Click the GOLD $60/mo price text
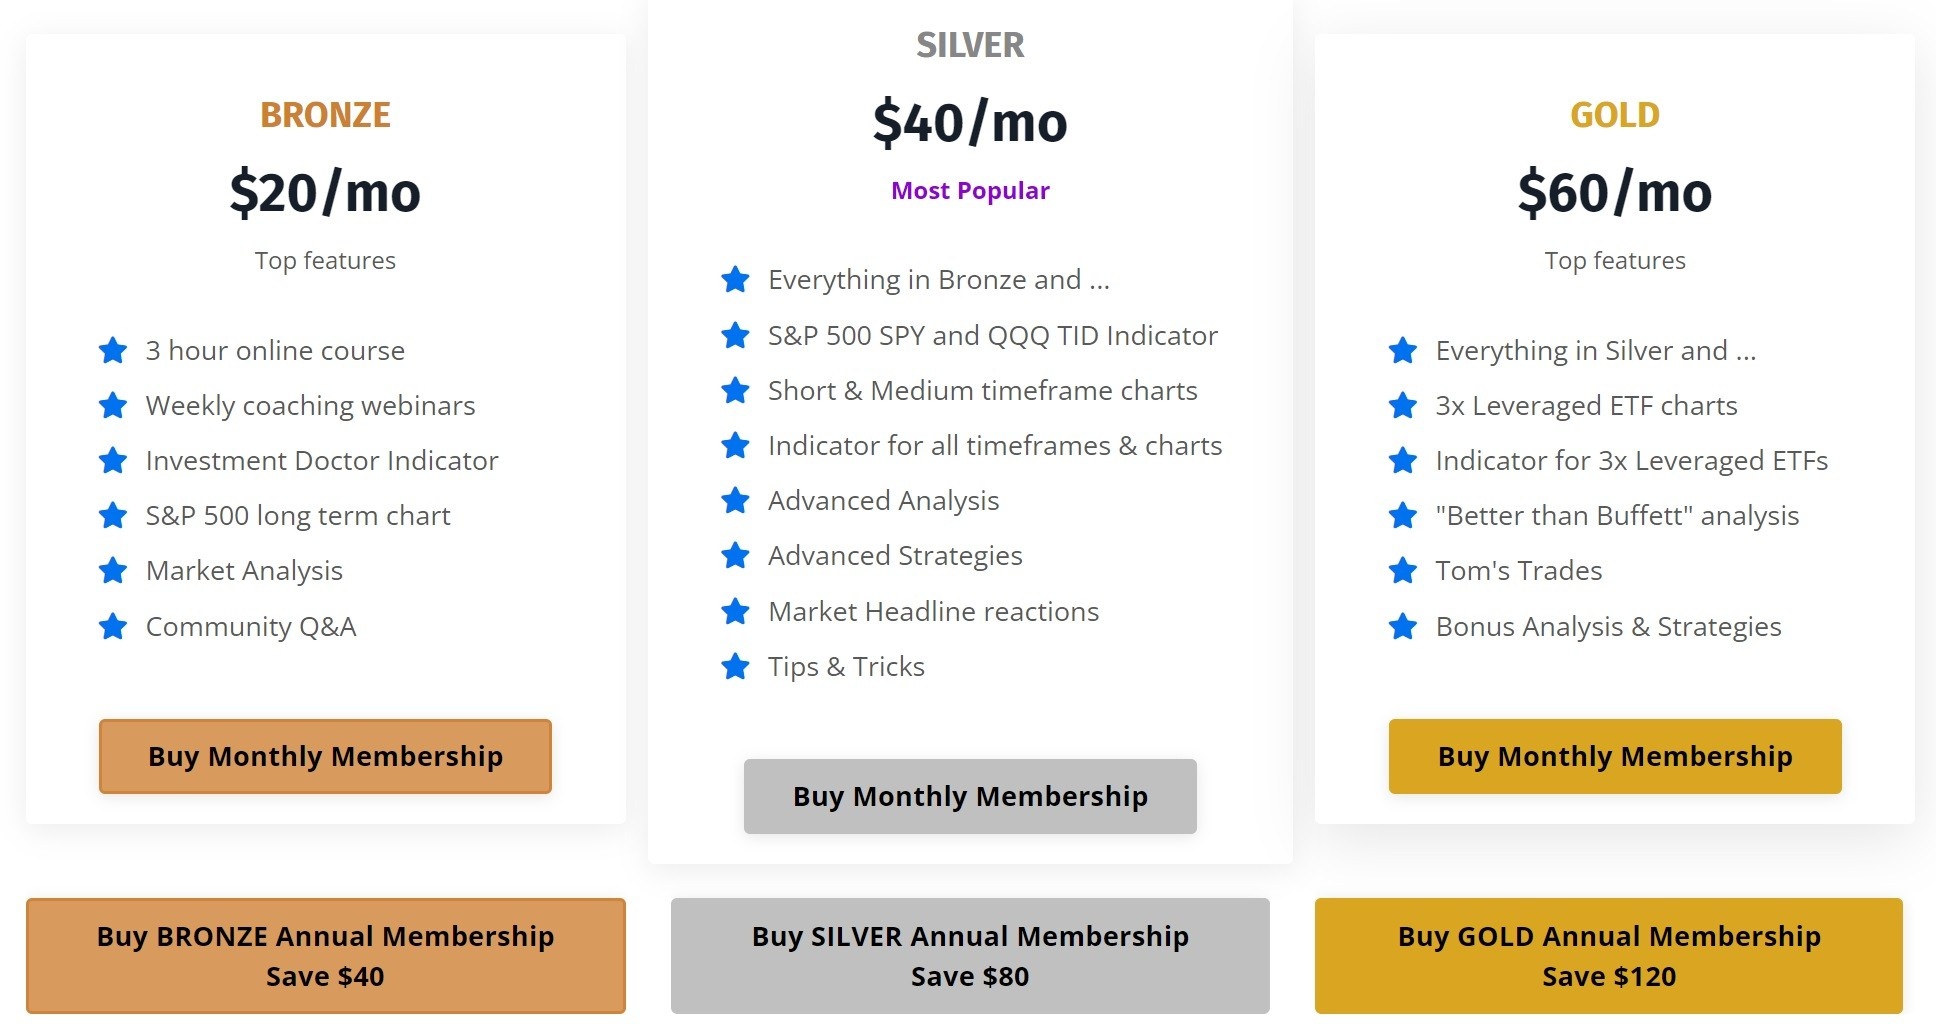 pyautogui.click(x=1615, y=192)
